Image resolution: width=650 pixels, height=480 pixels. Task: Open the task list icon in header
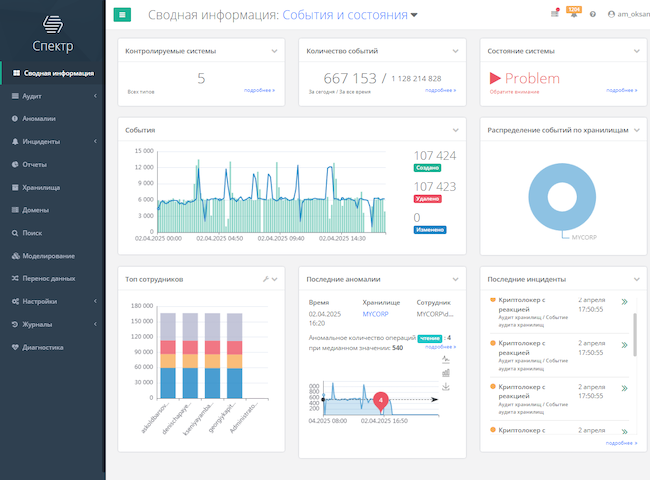tap(555, 15)
